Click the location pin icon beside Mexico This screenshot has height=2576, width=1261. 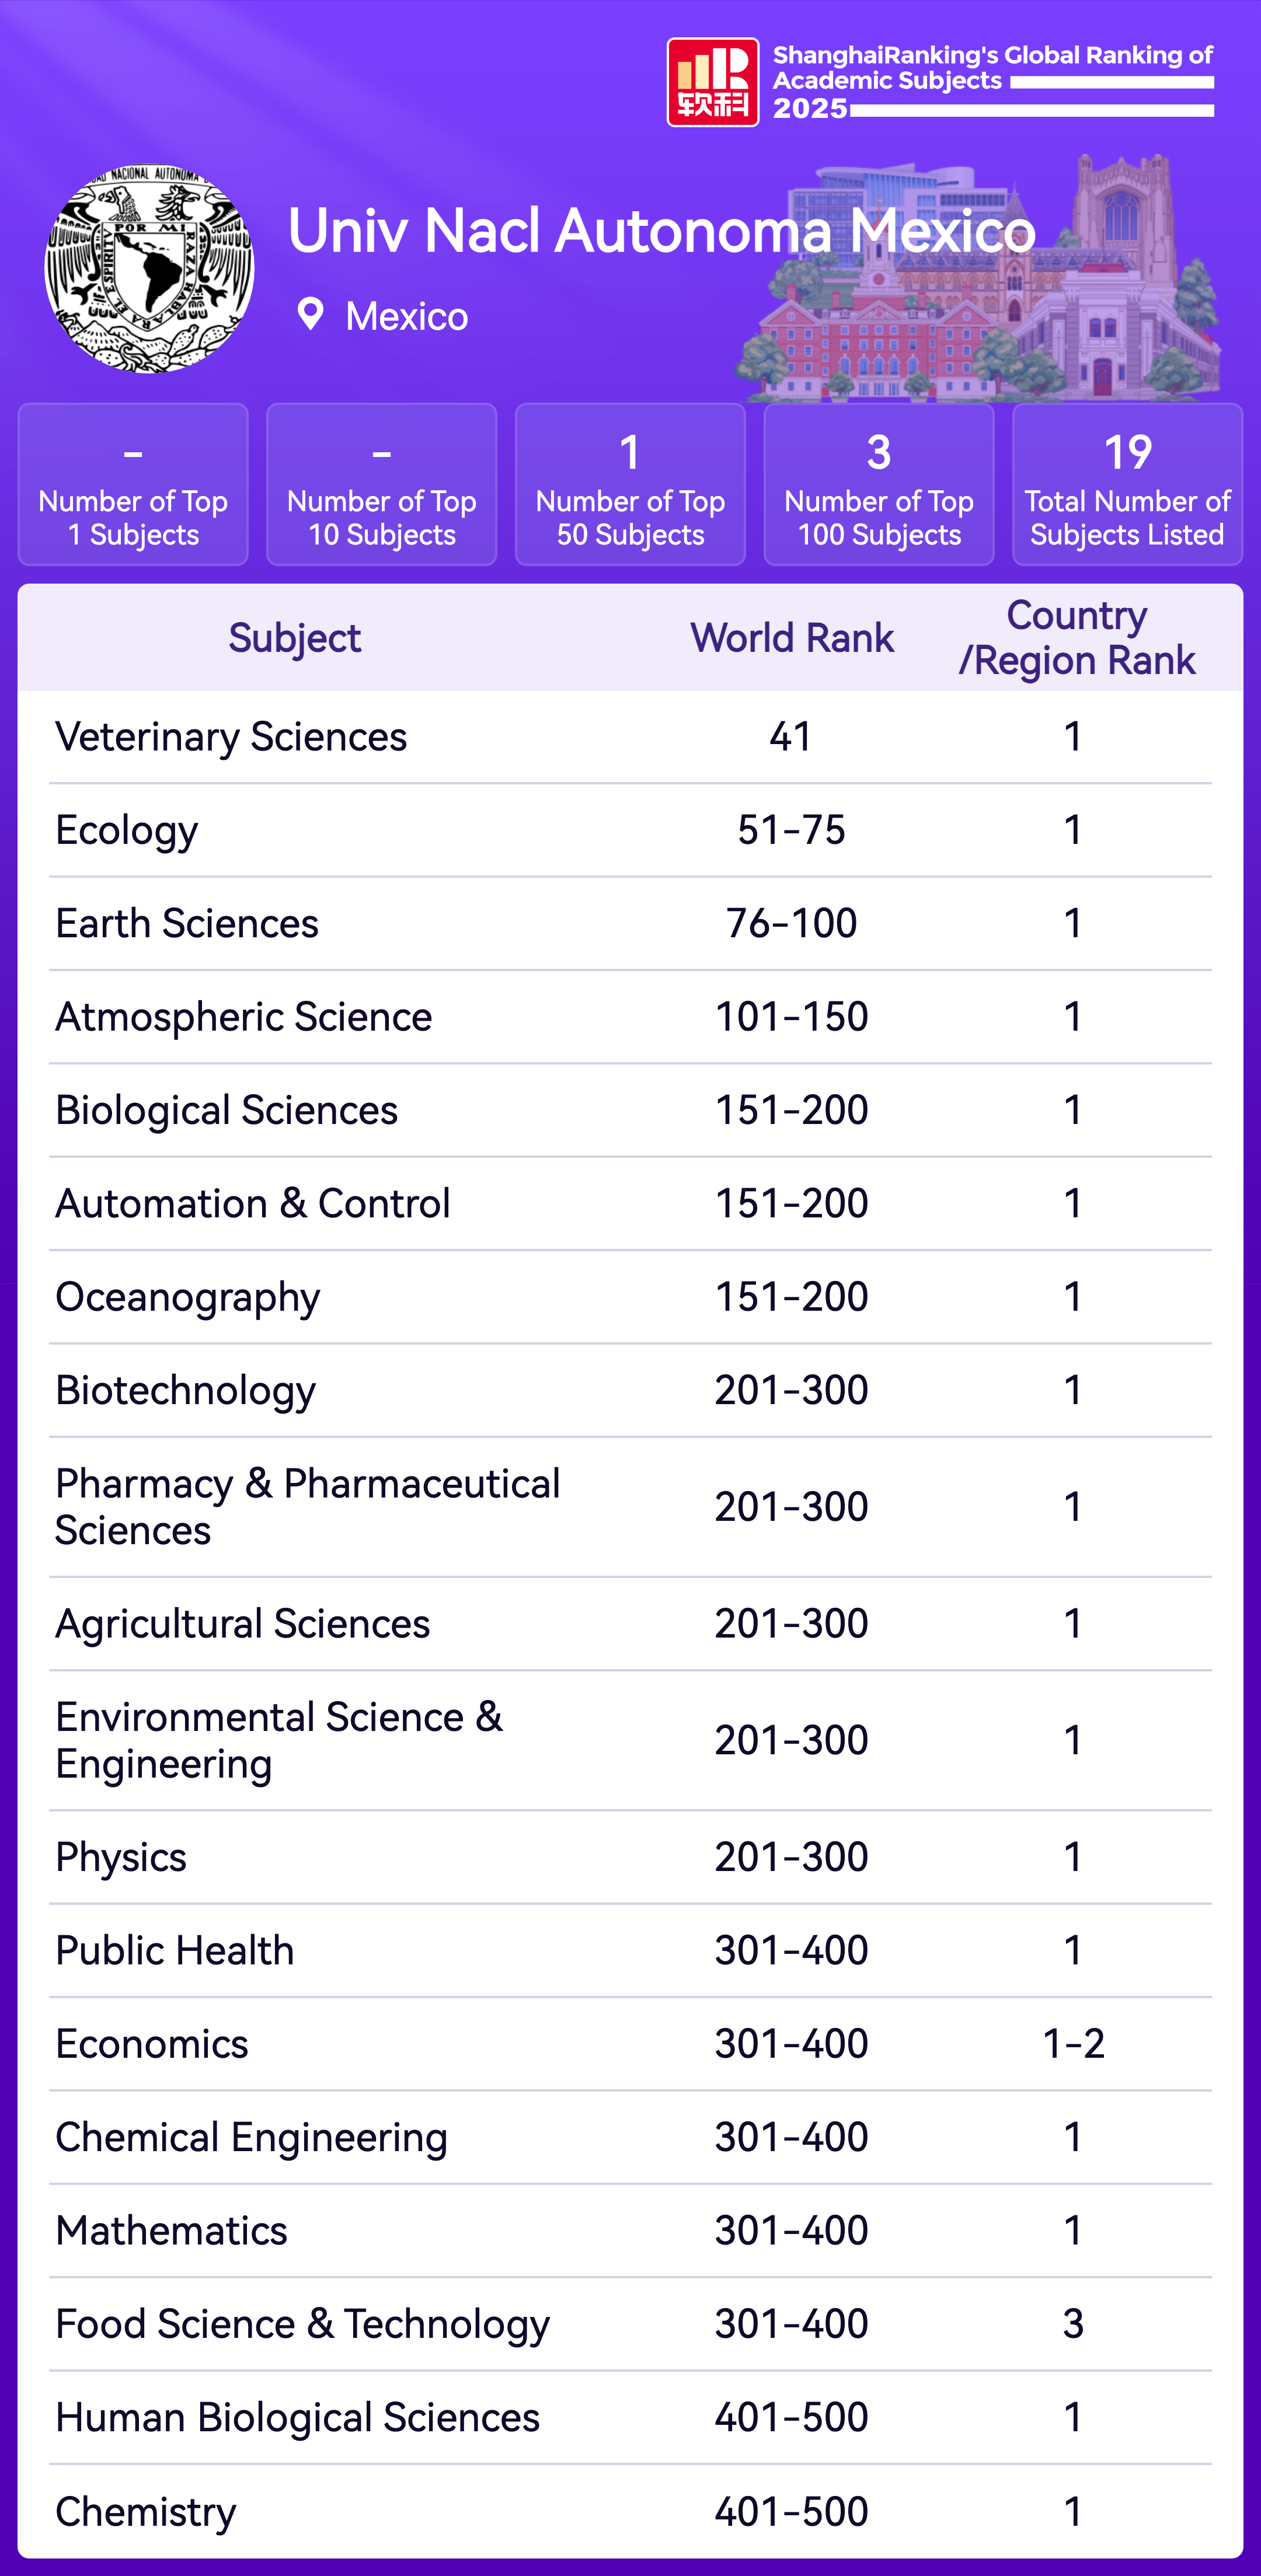click(x=310, y=315)
